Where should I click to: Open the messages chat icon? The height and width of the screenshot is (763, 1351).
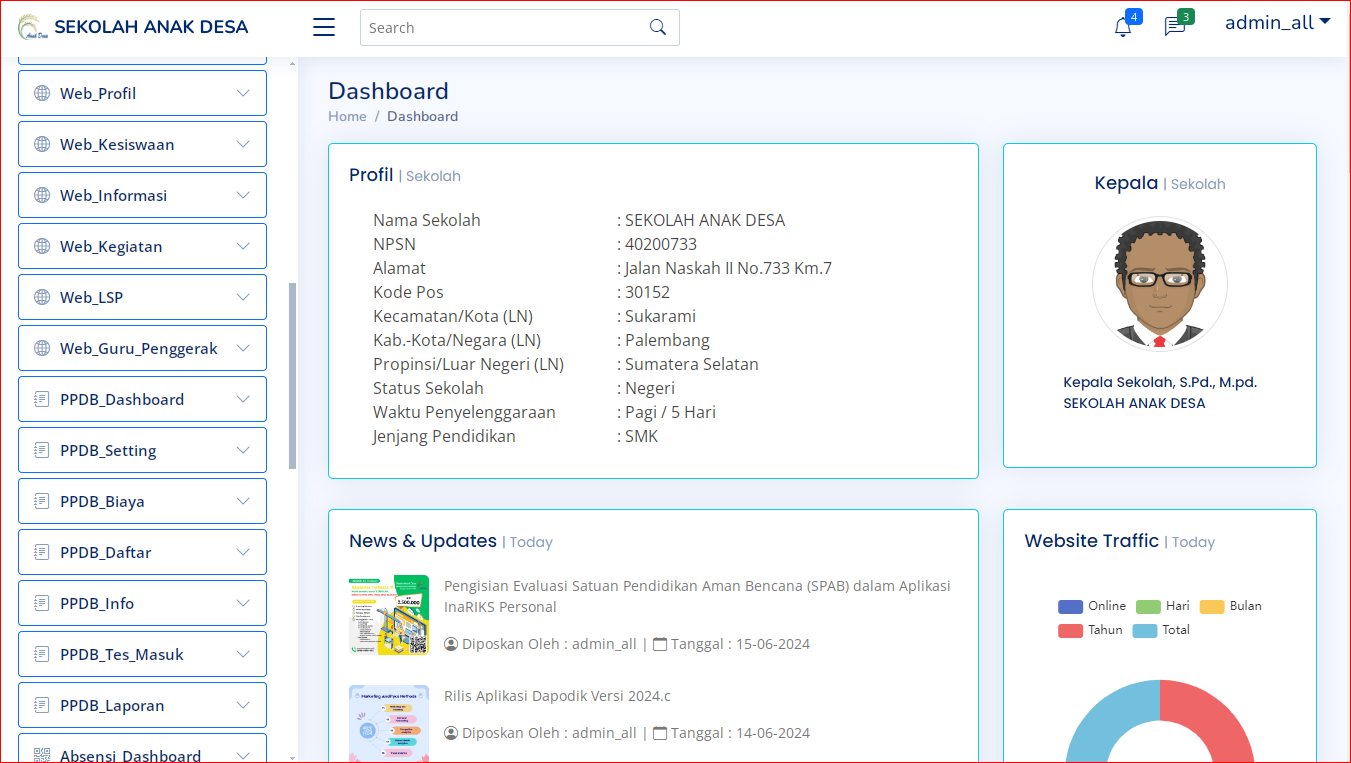tap(1175, 27)
